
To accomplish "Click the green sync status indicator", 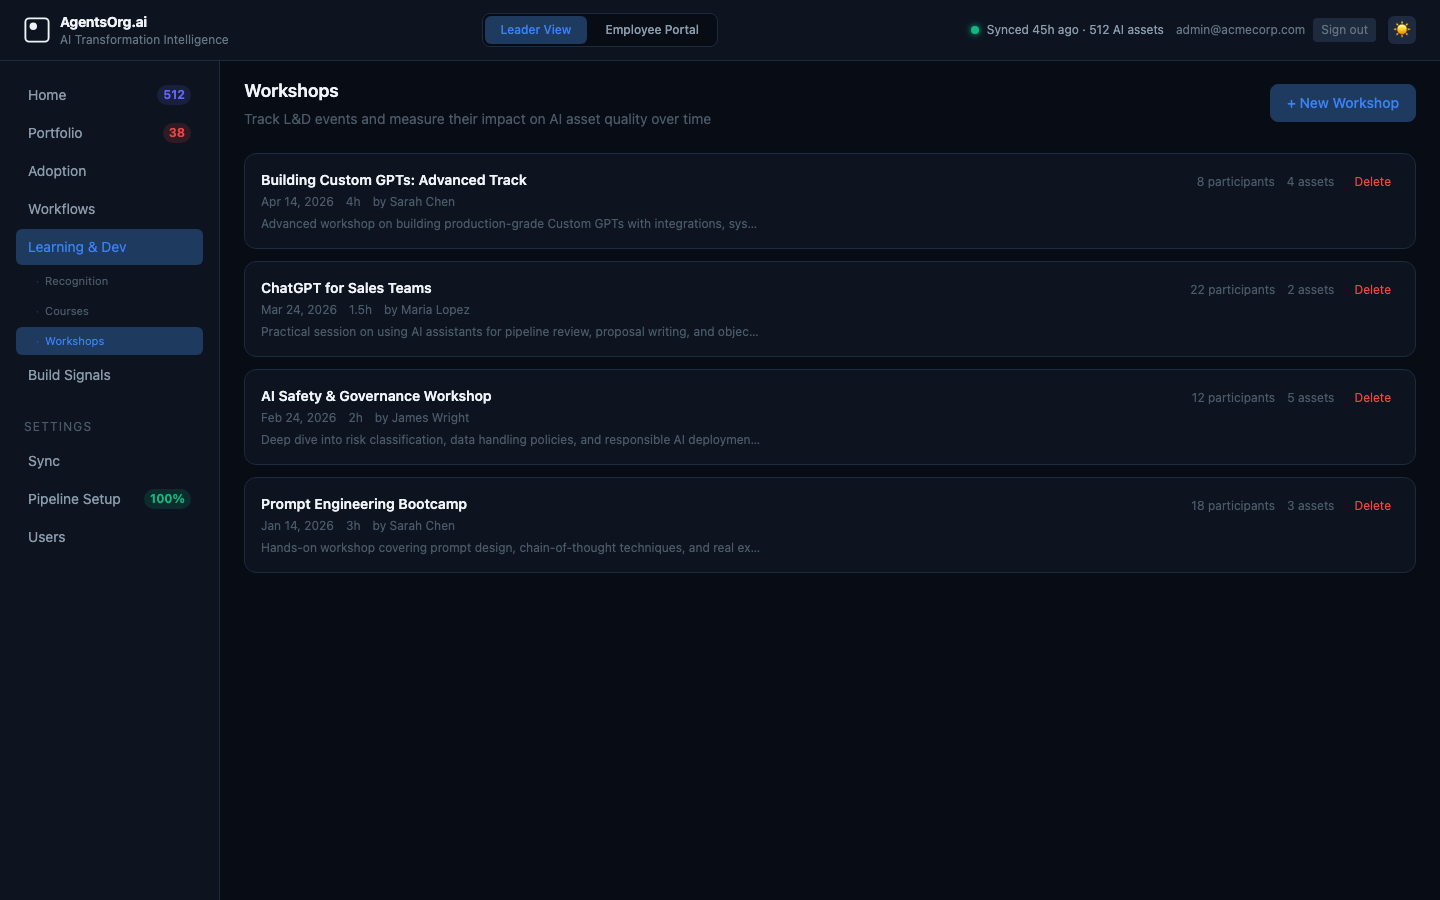I will [974, 30].
